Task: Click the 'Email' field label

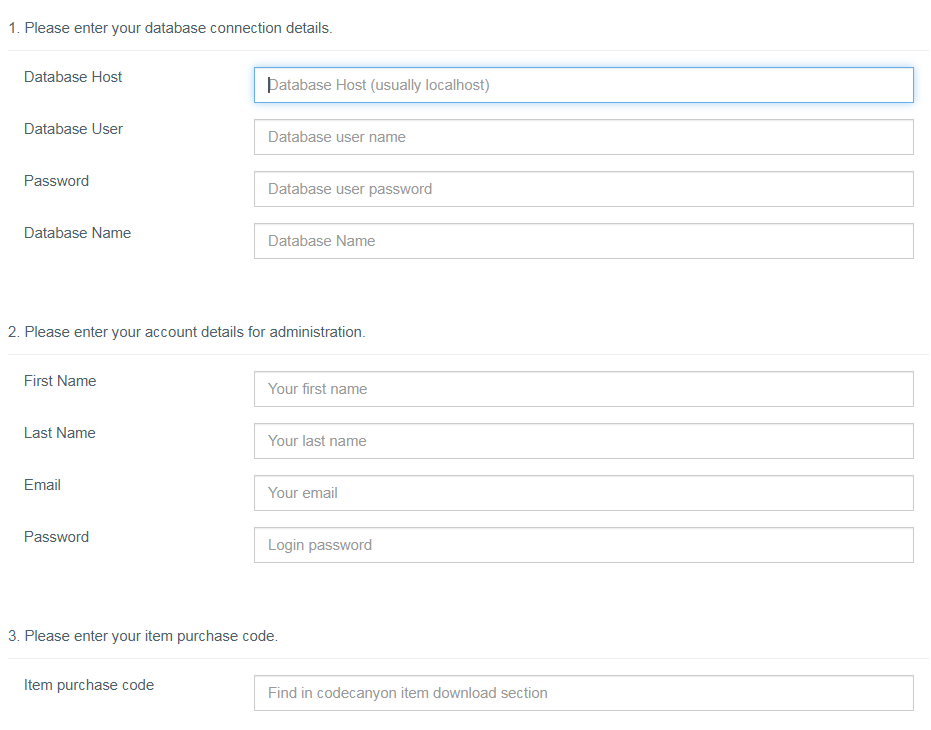Action: pos(42,485)
